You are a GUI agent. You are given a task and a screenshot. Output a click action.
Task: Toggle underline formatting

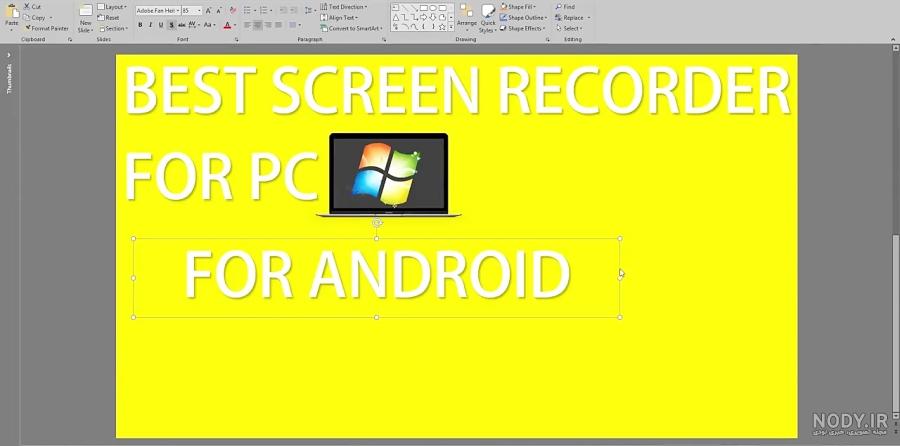161,25
